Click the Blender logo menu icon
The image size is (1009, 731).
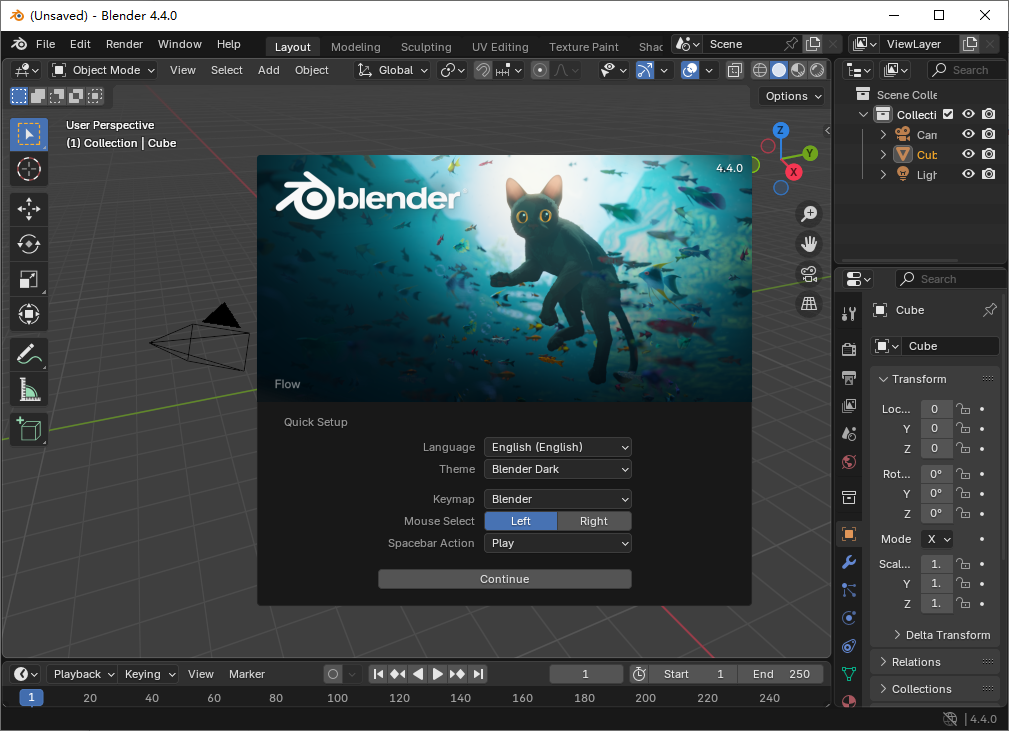(x=19, y=44)
